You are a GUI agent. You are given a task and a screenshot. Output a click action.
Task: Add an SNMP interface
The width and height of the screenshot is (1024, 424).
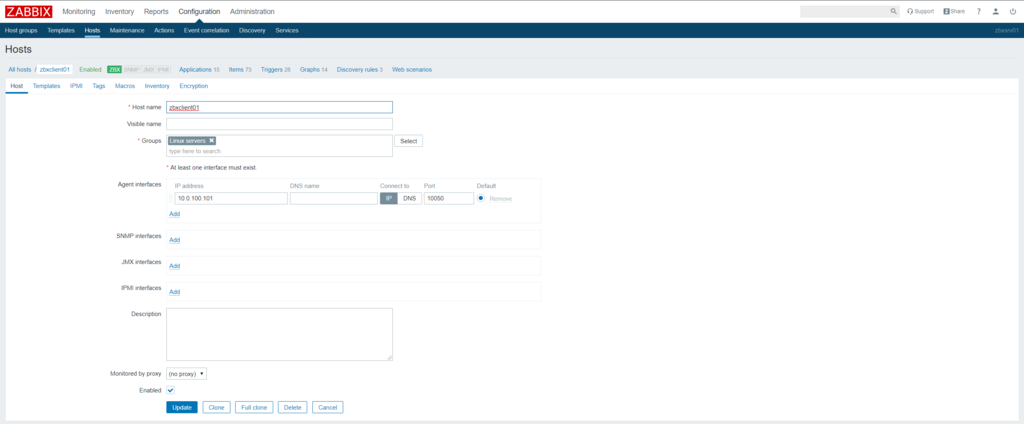(174, 240)
